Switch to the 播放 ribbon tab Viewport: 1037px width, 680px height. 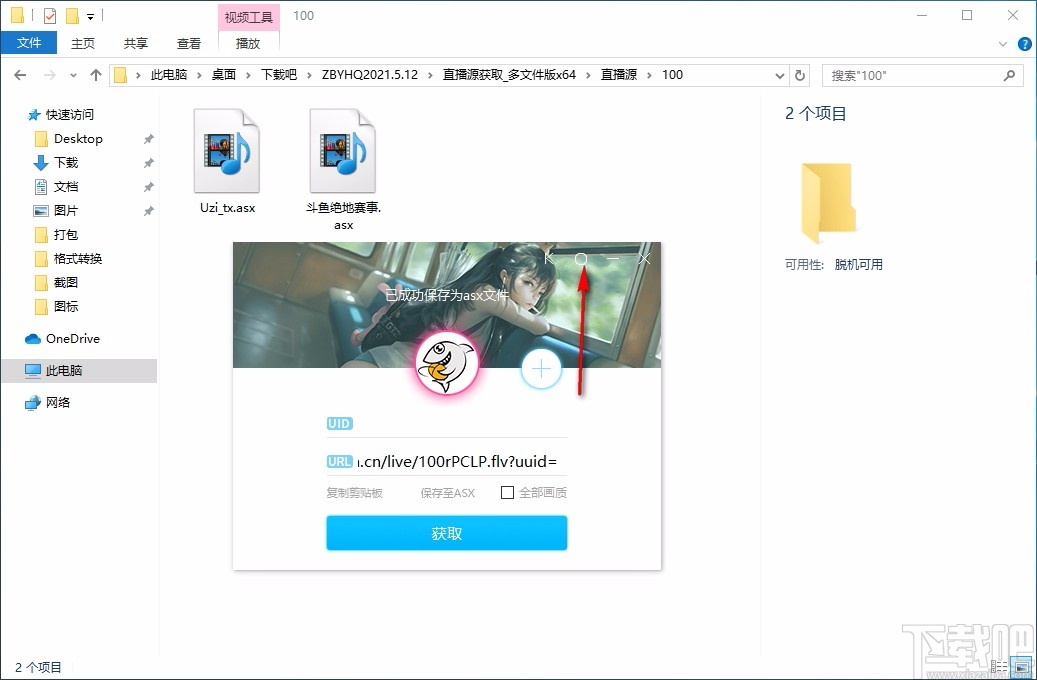coord(248,43)
